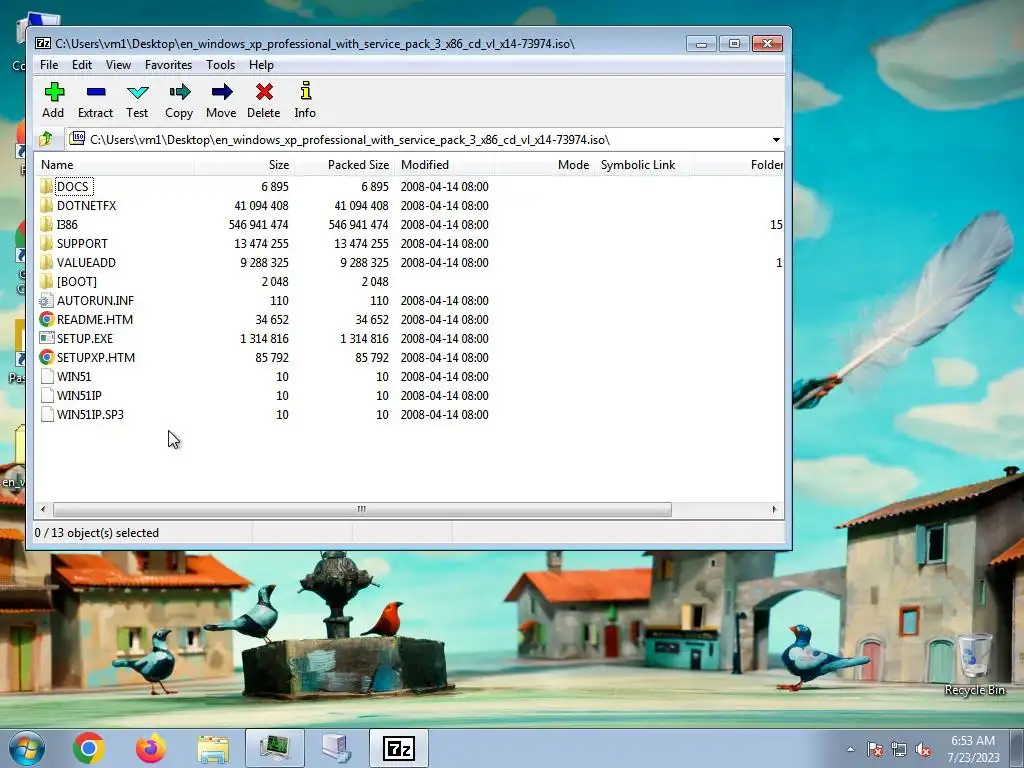
Task: Click the Test archive icon
Action: click(x=137, y=92)
